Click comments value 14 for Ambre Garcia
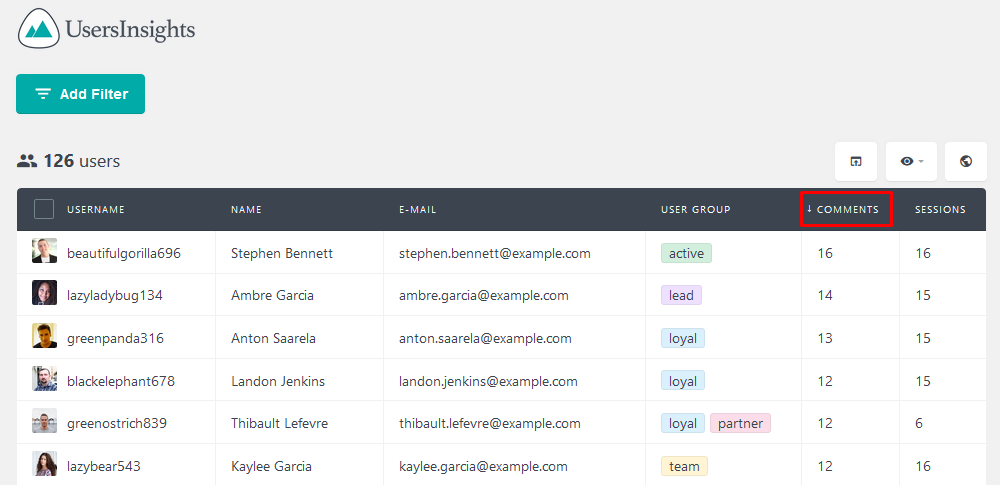 click(x=825, y=295)
